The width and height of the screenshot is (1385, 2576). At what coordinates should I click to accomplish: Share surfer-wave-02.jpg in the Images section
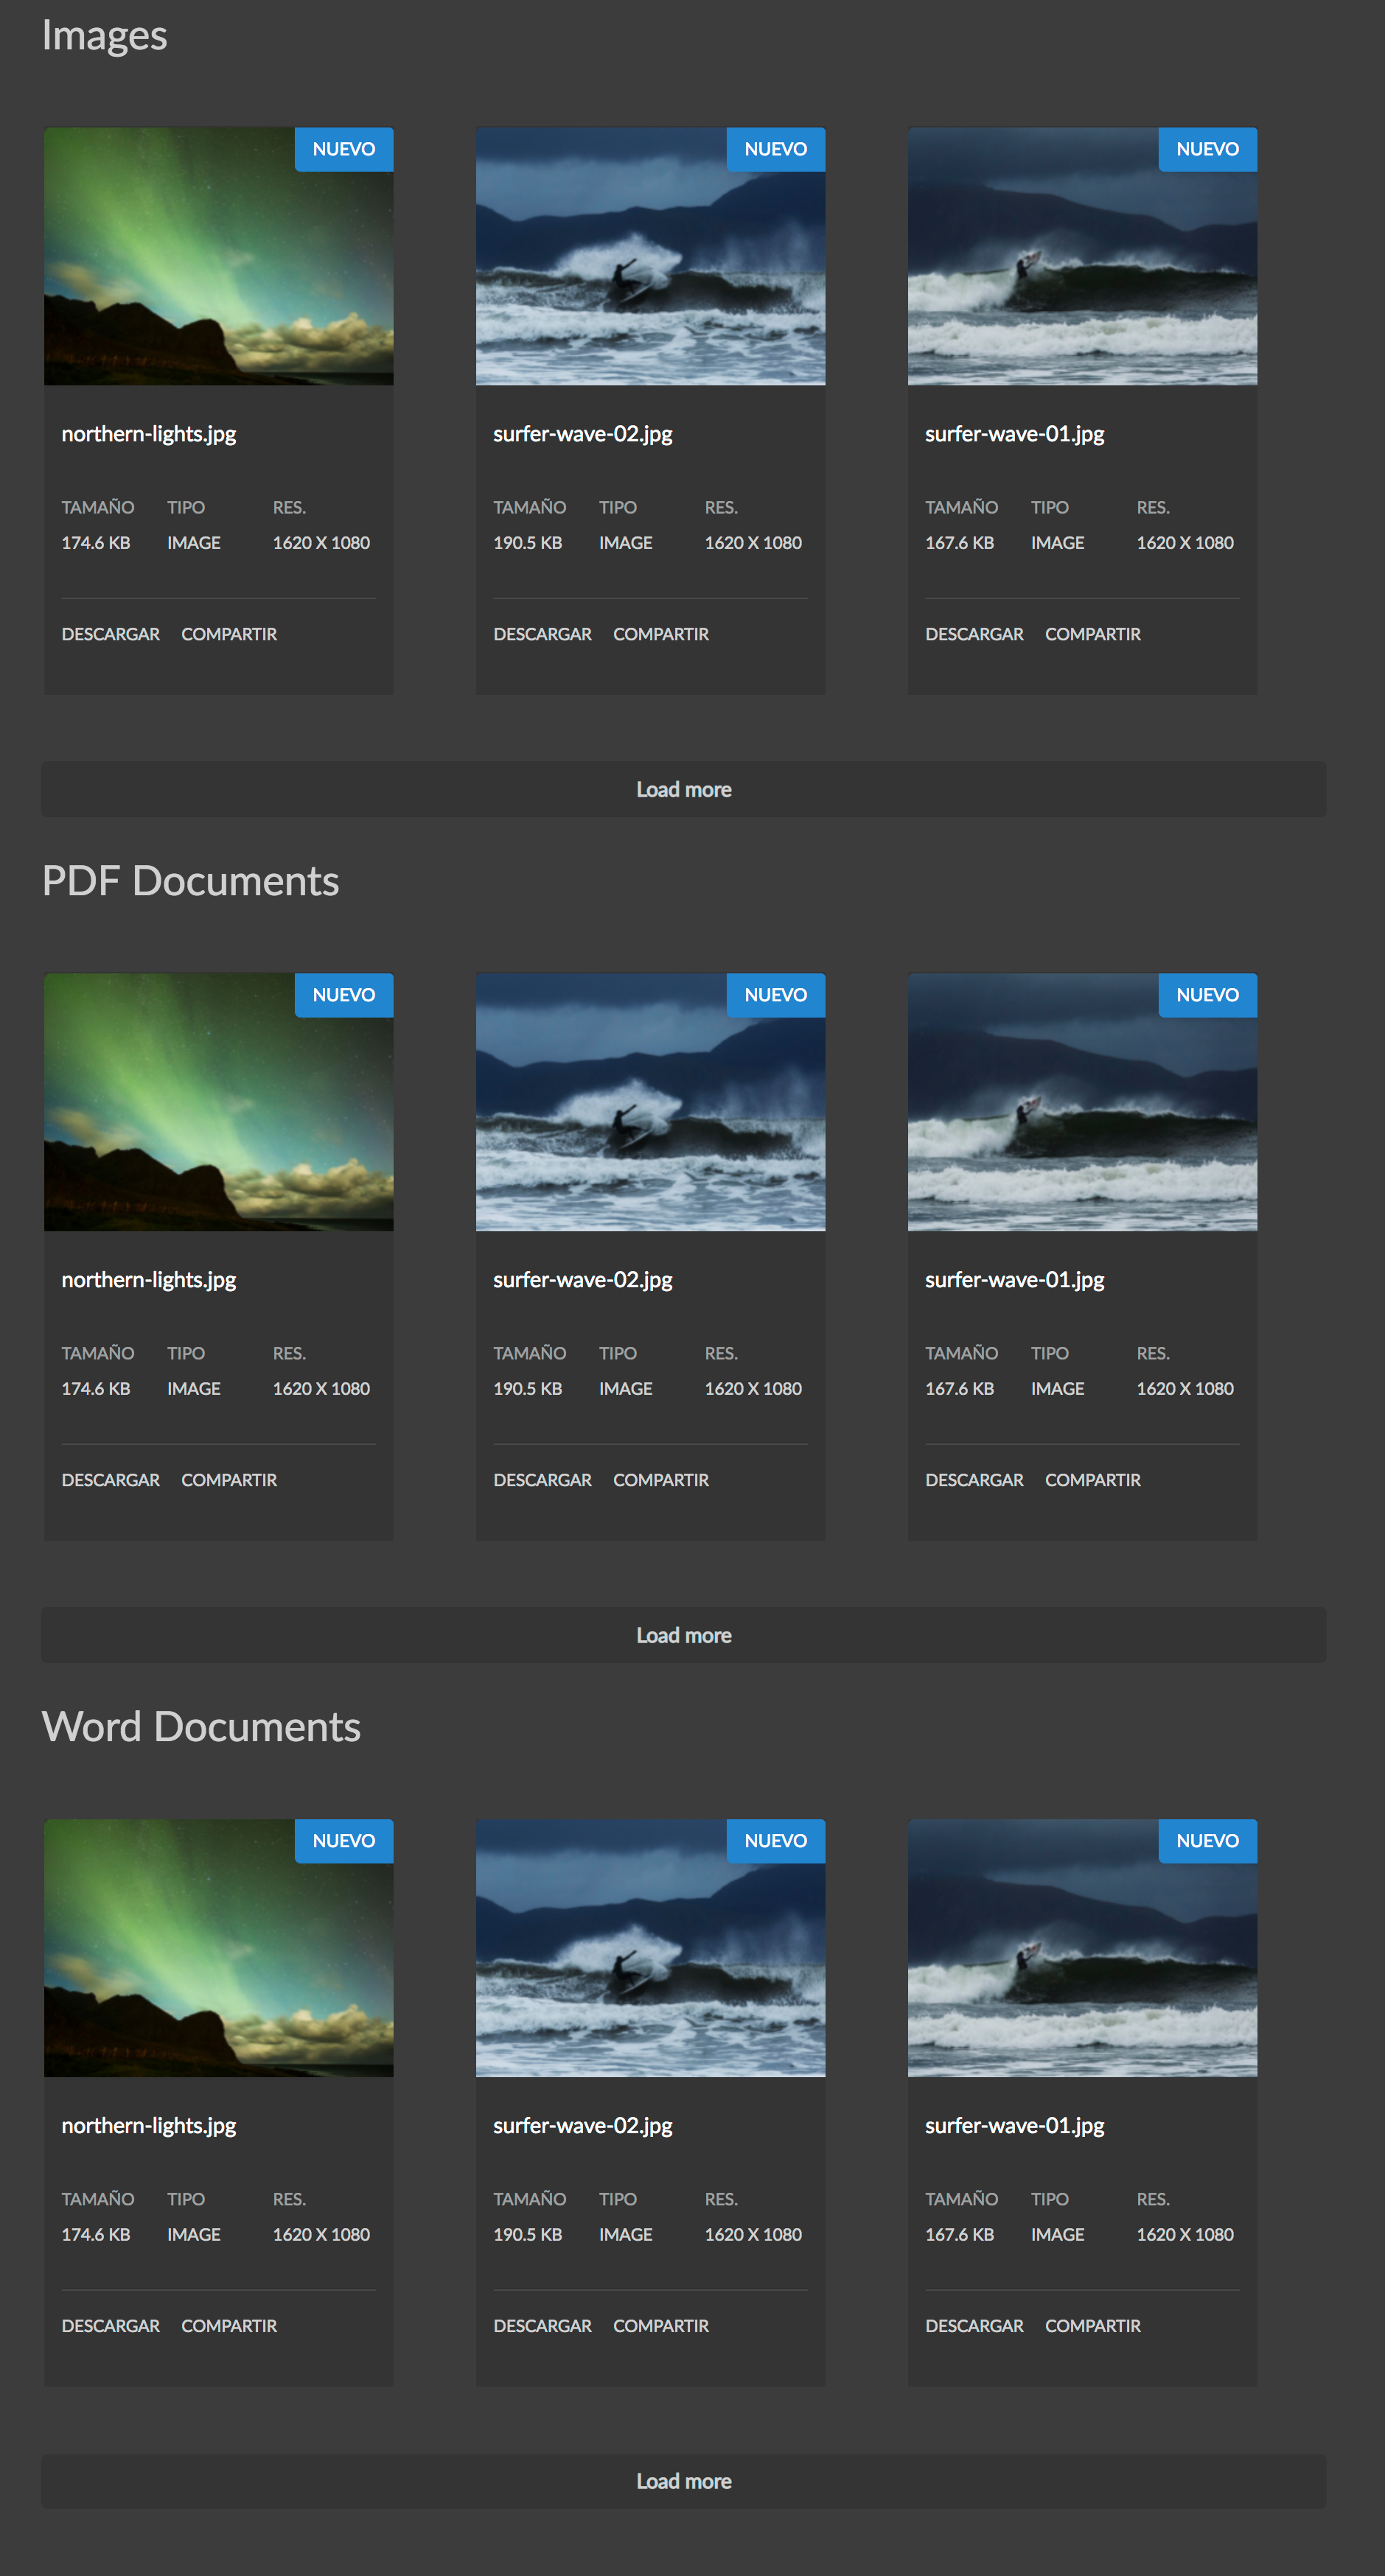tap(661, 633)
